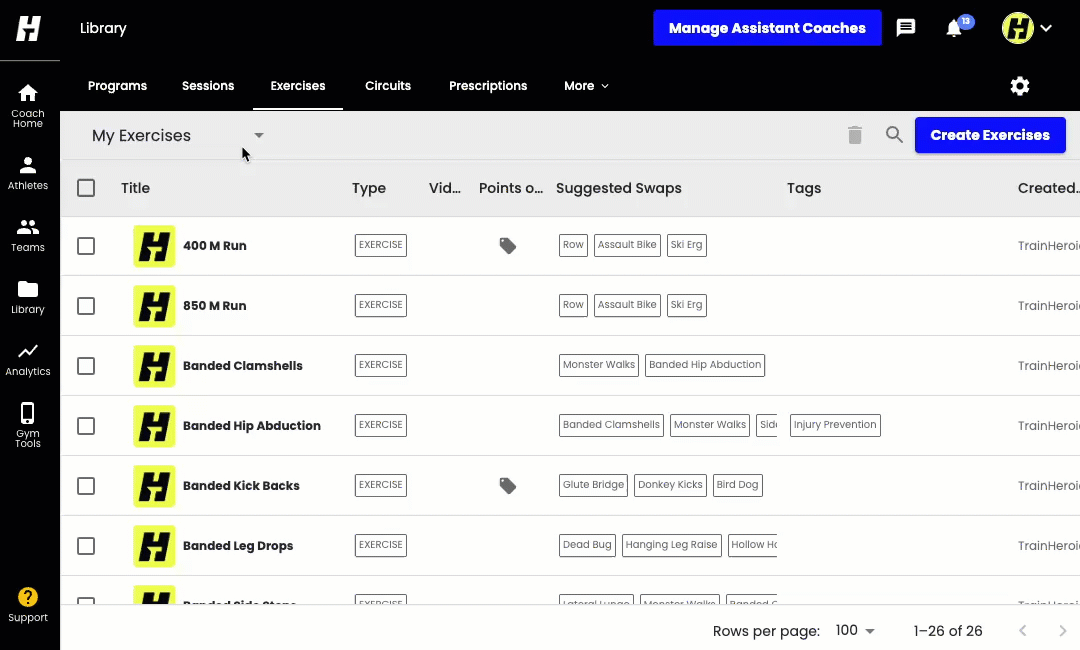The height and width of the screenshot is (650, 1080).
Task: Check the Banded Clamshells row checkbox
Action: click(86, 366)
